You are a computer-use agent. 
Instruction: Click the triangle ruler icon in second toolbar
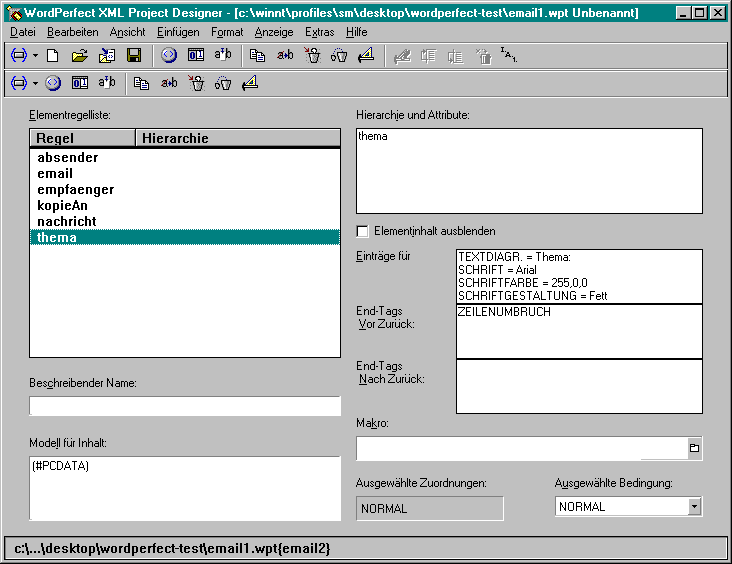click(250, 84)
